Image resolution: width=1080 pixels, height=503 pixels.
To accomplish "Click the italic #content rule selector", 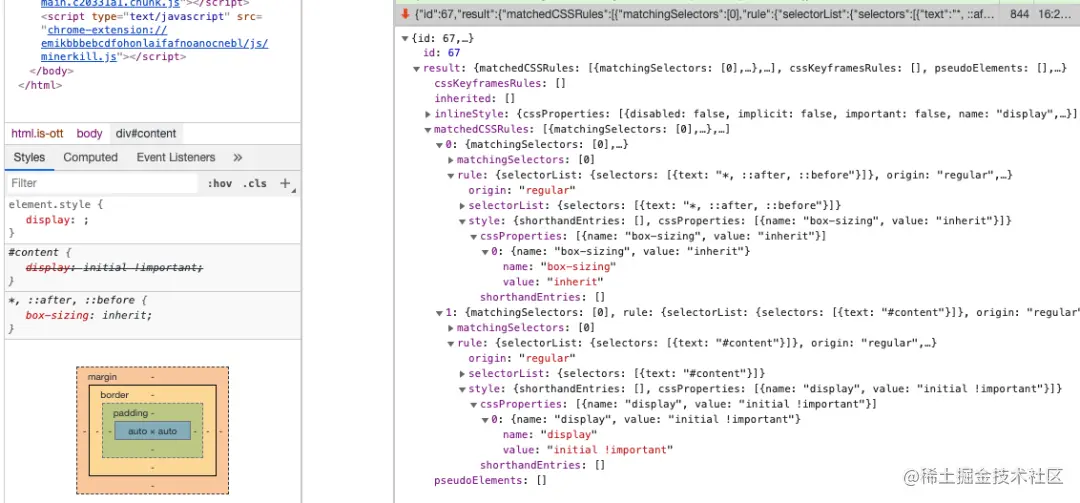I will tap(33, 253).
